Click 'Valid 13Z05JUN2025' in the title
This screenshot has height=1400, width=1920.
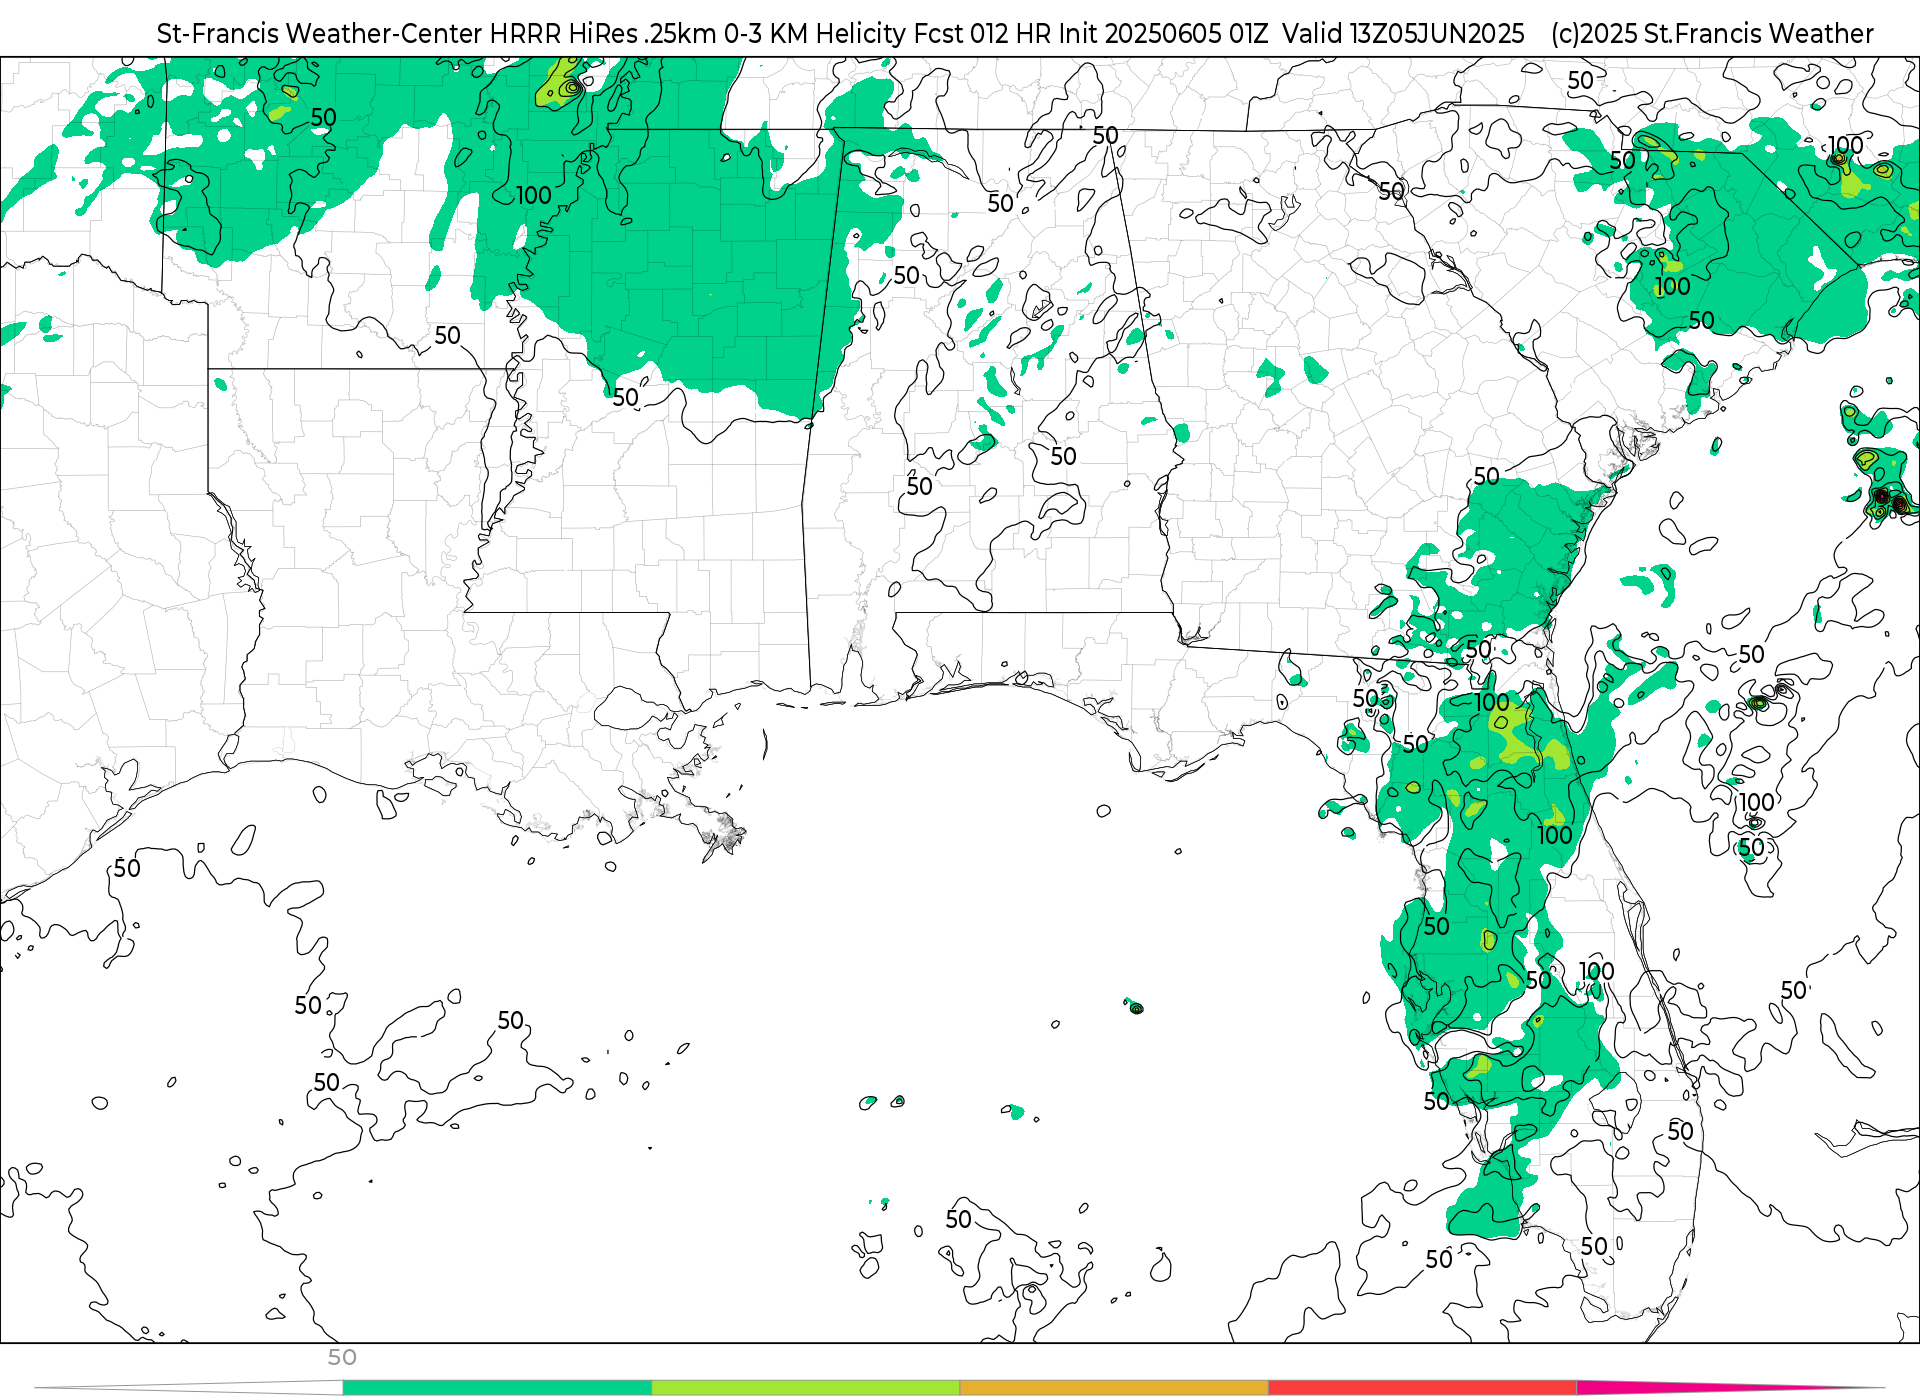tap(1403, 34)
